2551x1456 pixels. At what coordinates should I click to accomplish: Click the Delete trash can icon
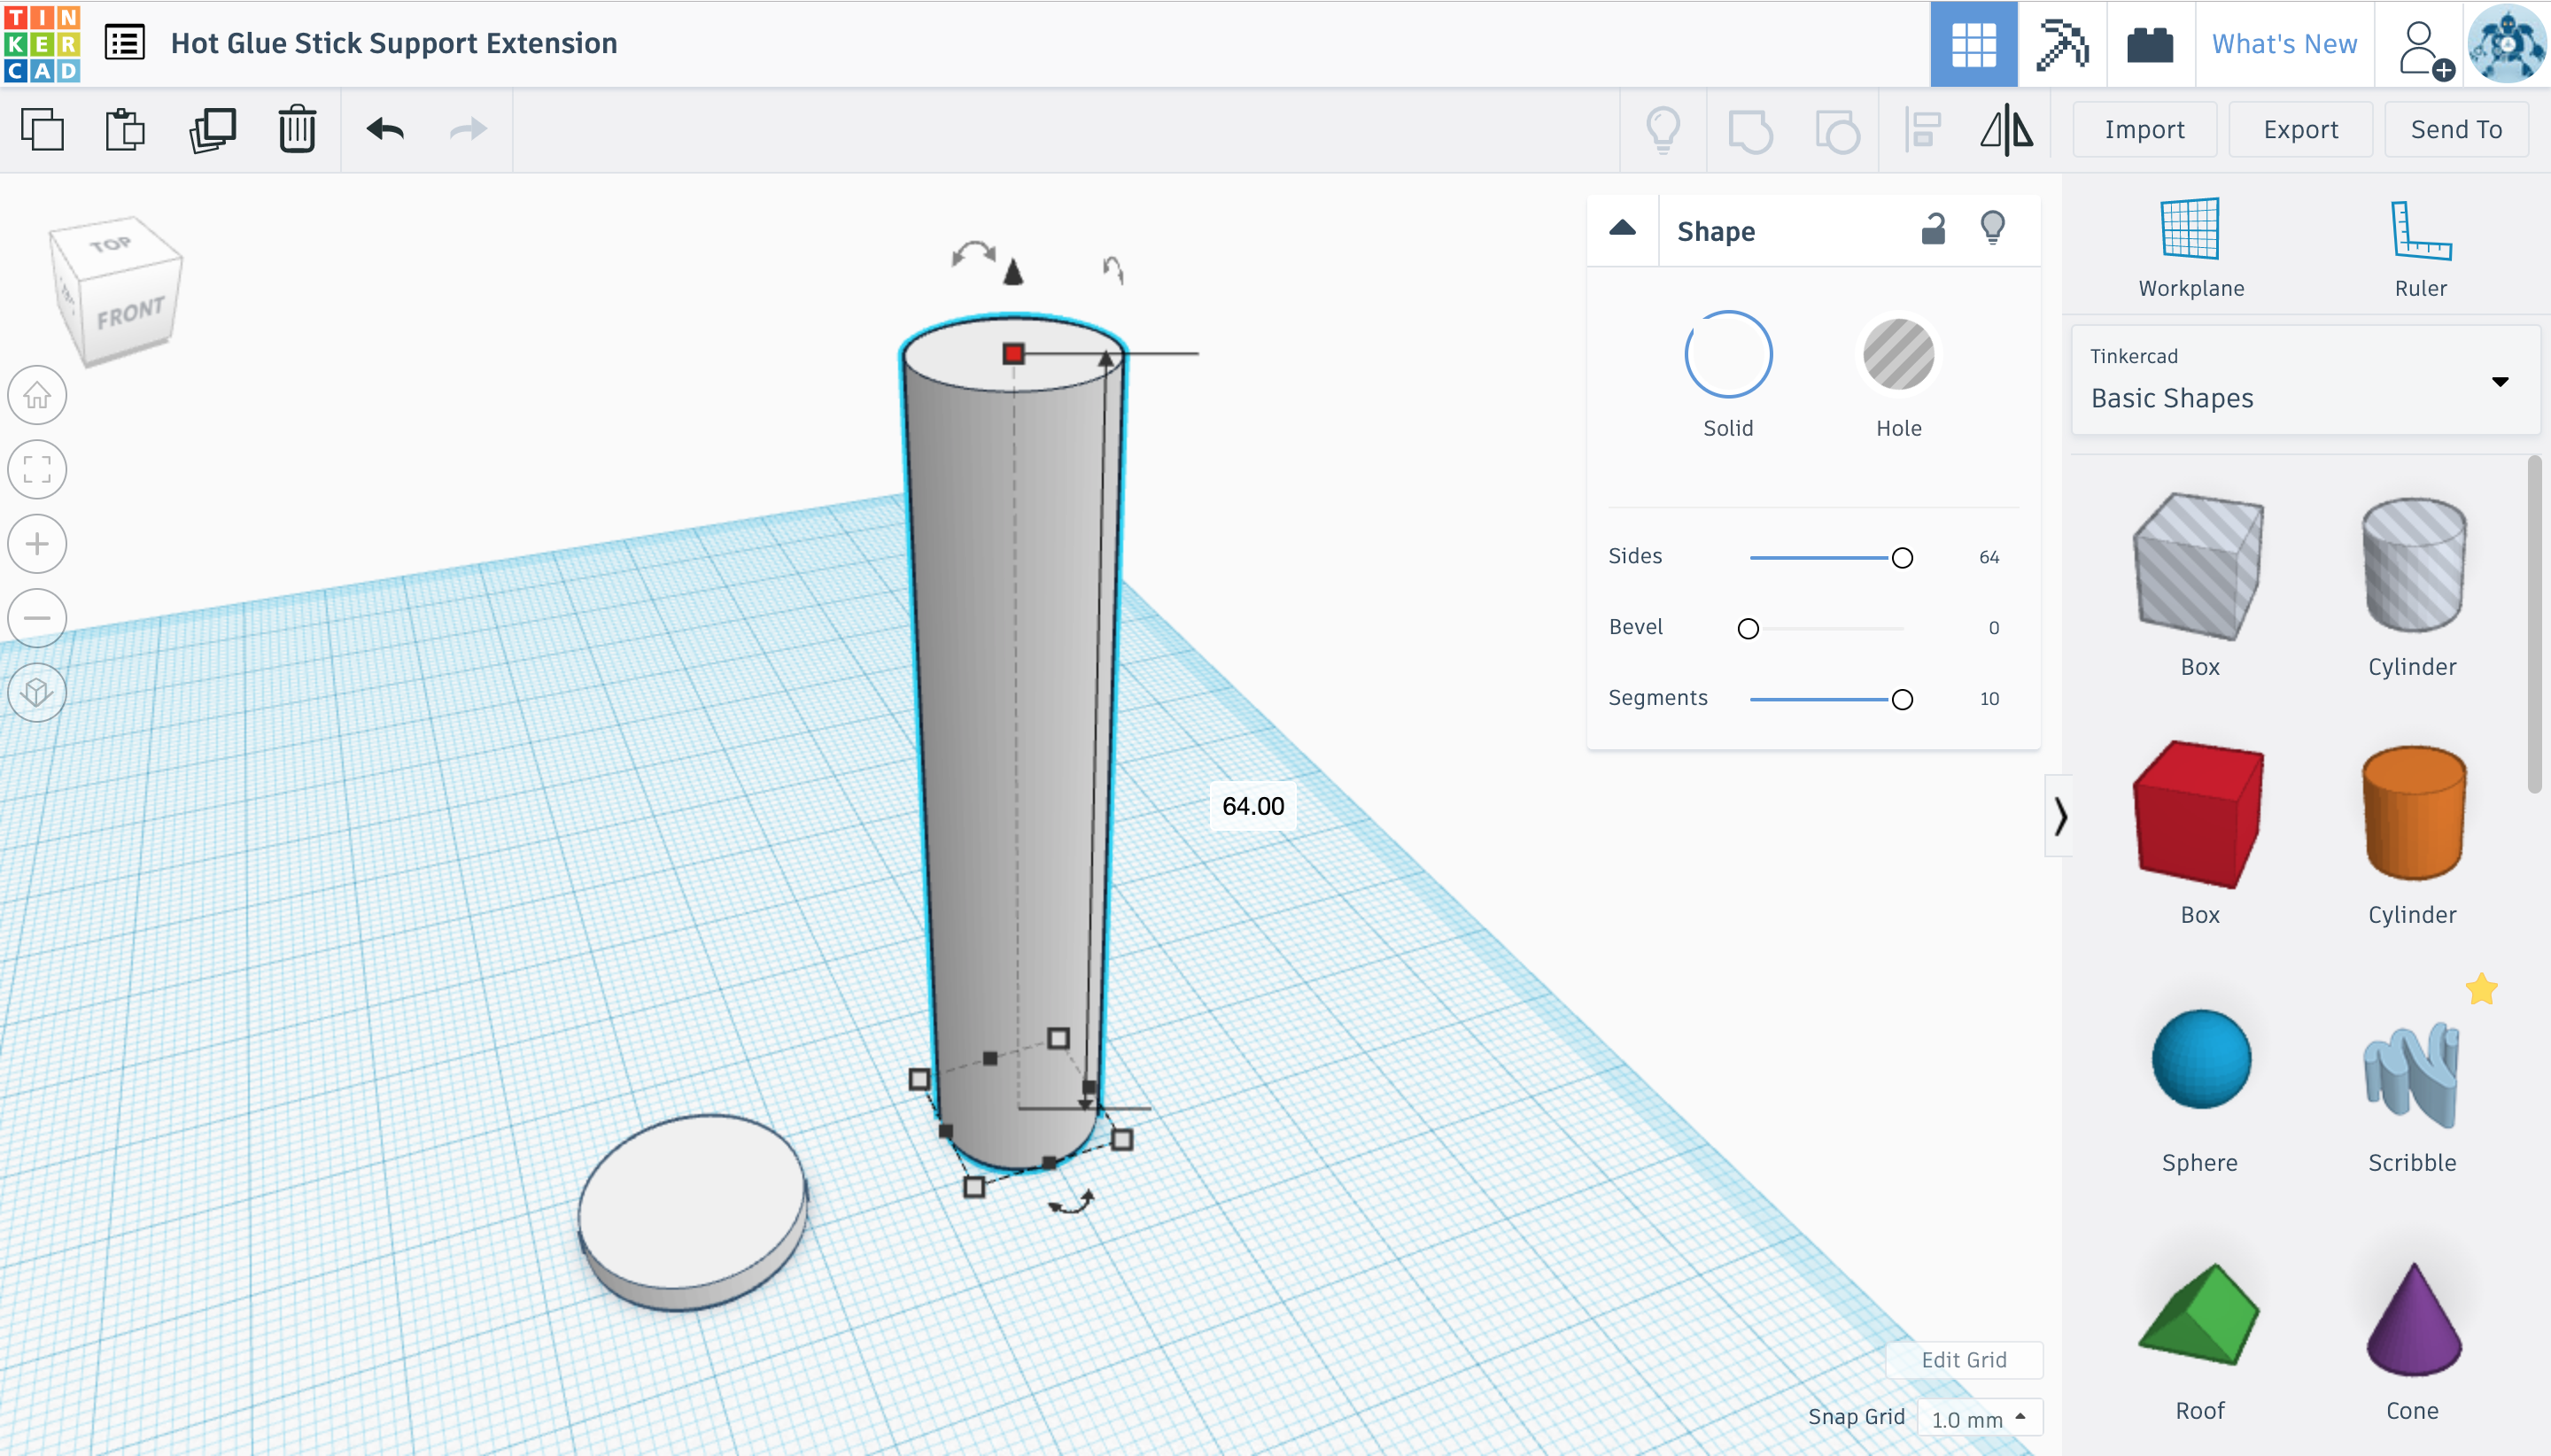[x=297, y=129]
